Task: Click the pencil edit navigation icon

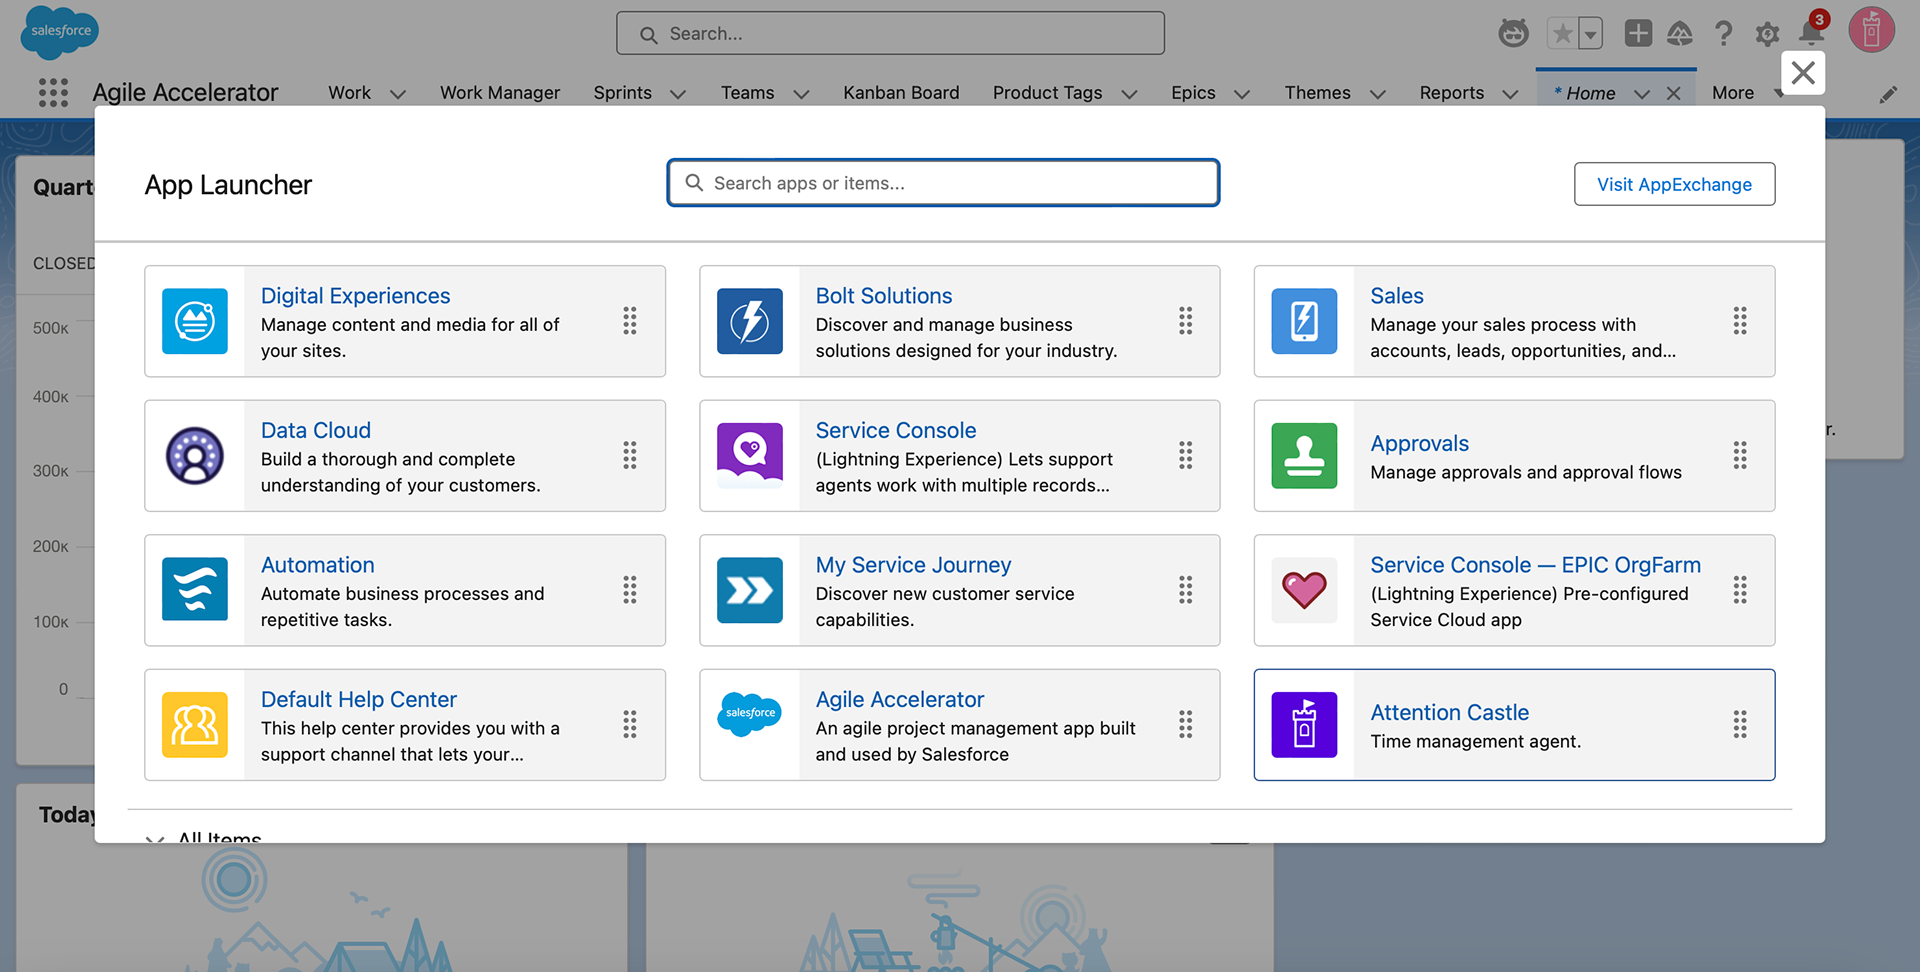Action: [1888, 94]
